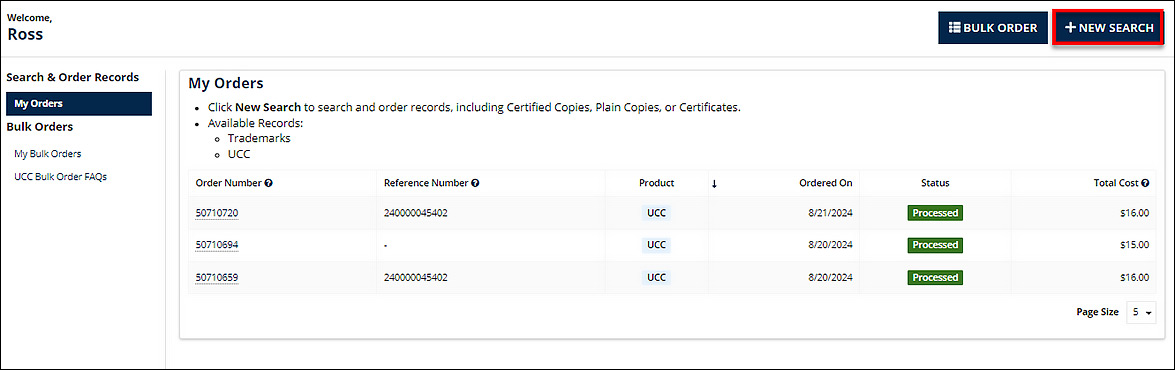Click the sort arrow beside Product
The width and height of the screenshot is (1175, 370).
coord(714,184)
